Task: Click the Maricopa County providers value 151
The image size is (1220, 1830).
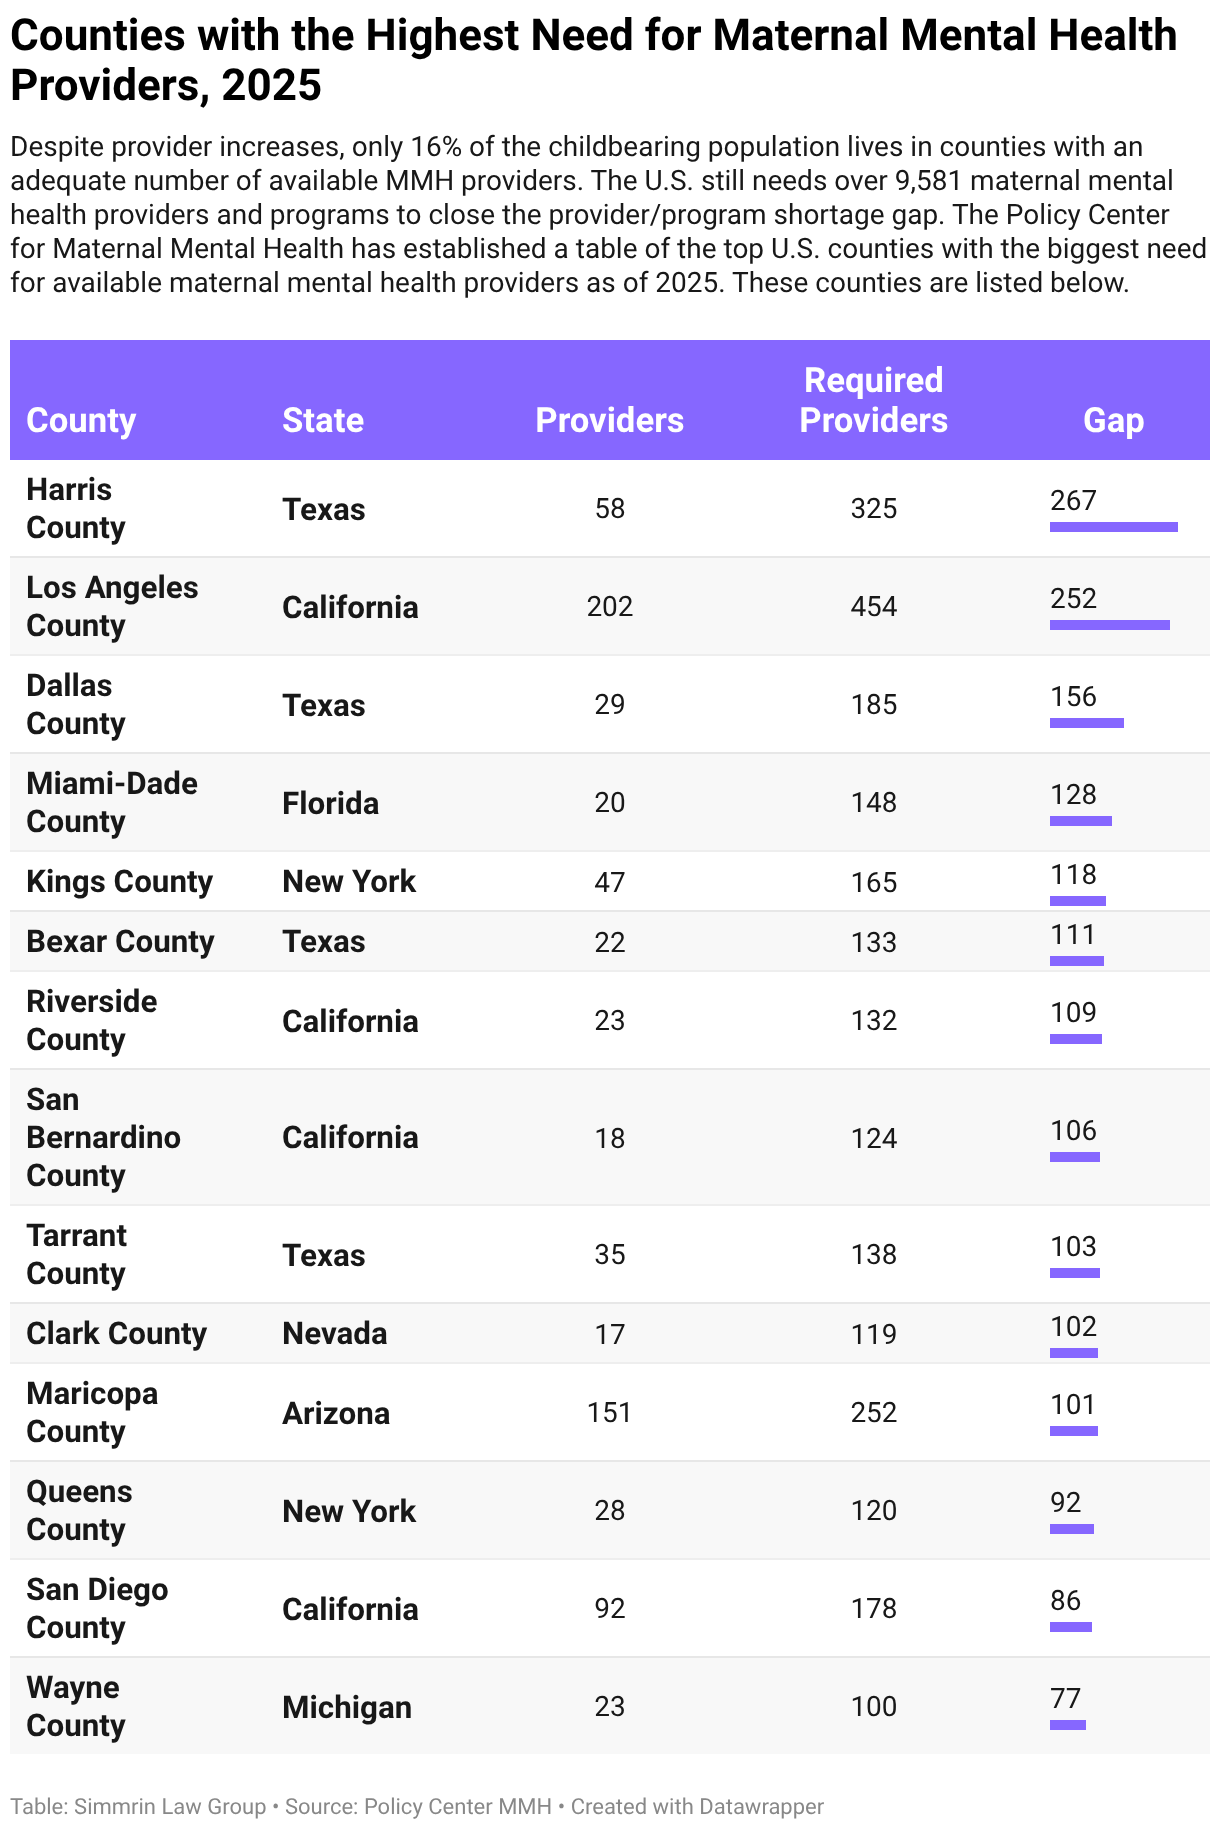Action: tap(610, 1412)
